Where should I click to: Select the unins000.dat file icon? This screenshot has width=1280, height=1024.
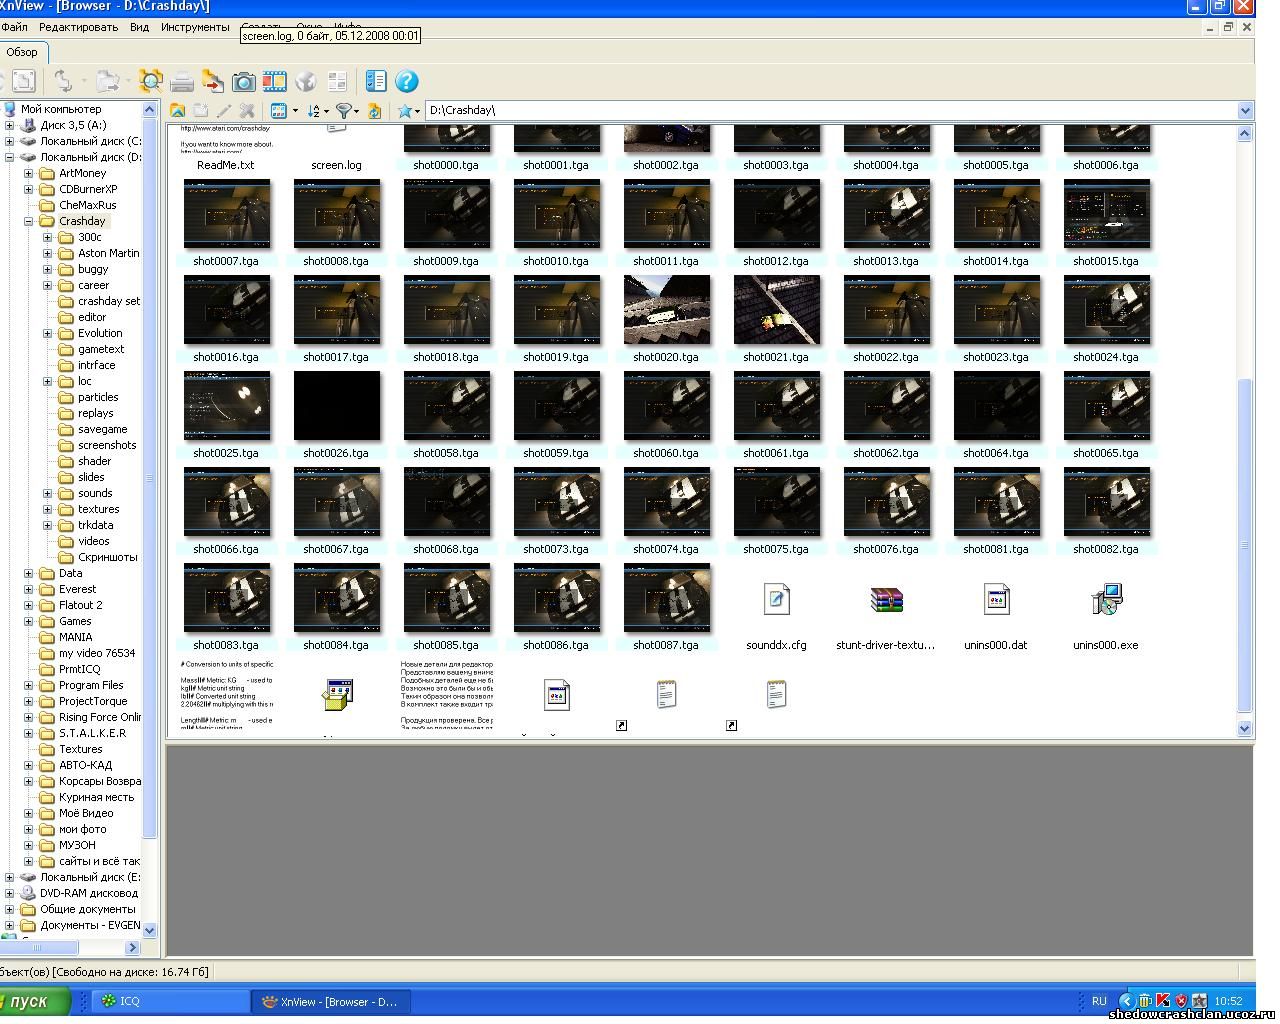996,599
